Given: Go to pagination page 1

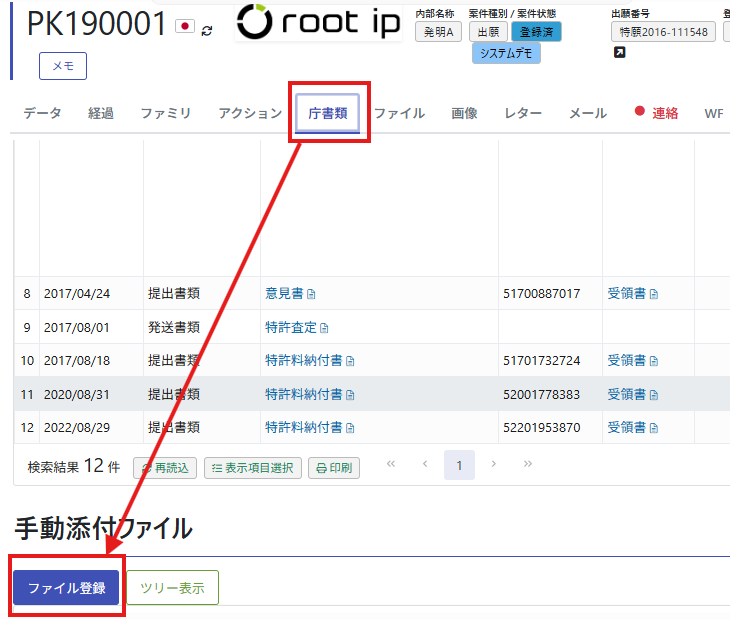Looking at the screenshot, I should coord(459,465).
